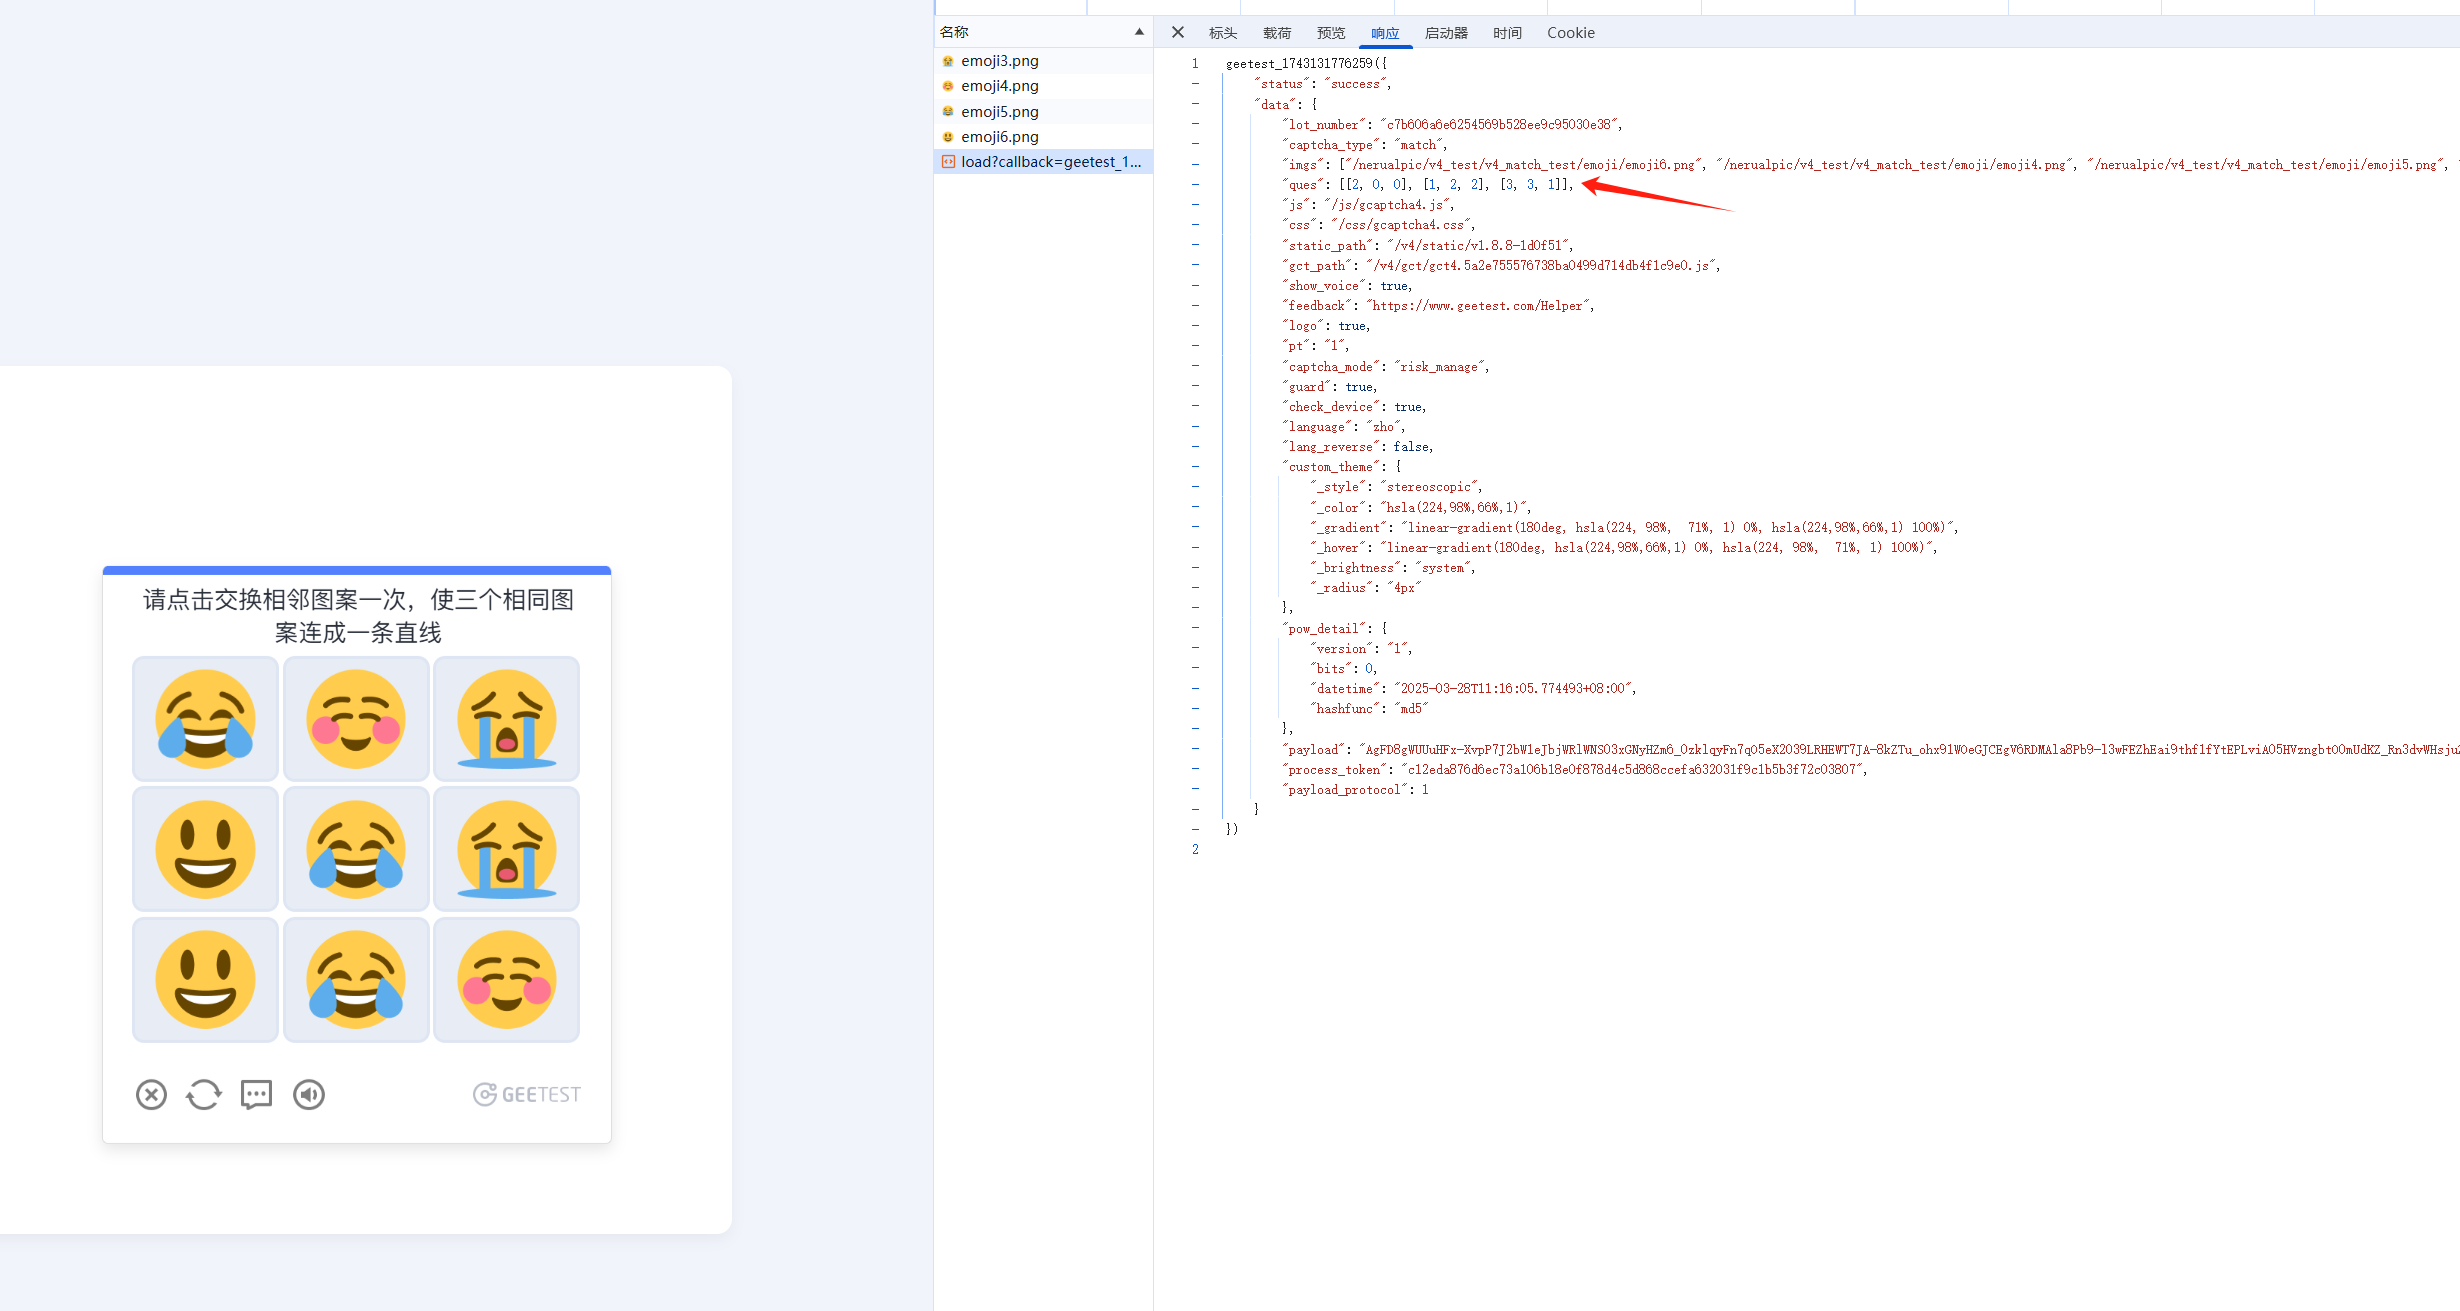
Task: Switch to voice captcha mode
Action: (x=309, y=1094)
